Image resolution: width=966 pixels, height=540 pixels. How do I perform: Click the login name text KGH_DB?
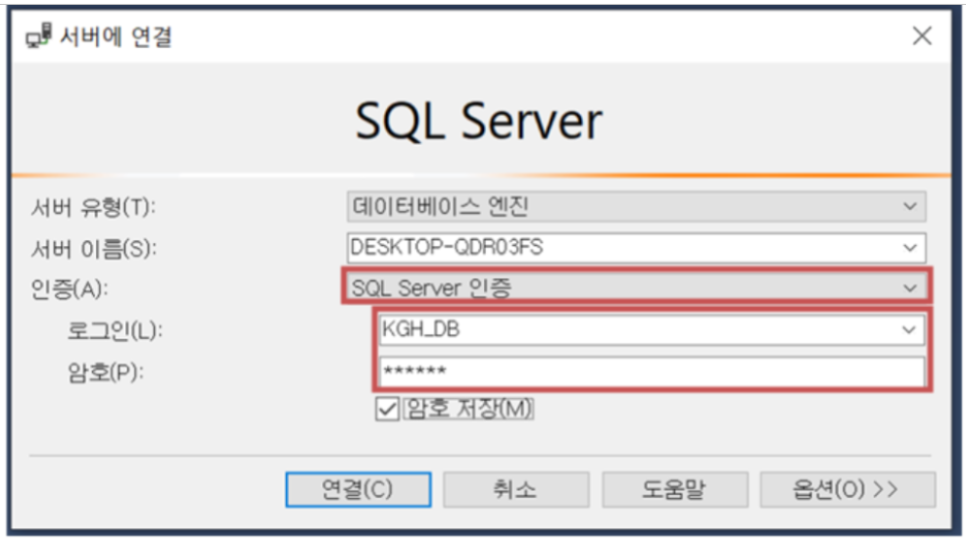tap(421, 329)
